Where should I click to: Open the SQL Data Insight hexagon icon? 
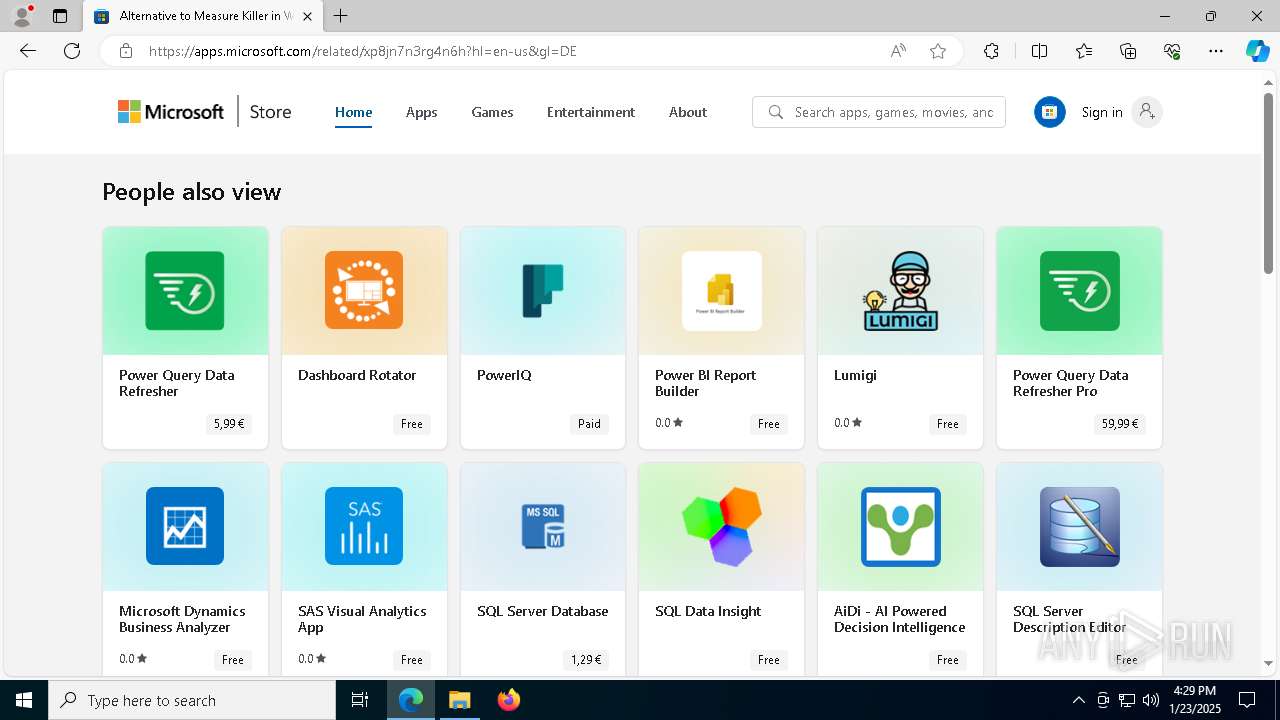(721, 526)
